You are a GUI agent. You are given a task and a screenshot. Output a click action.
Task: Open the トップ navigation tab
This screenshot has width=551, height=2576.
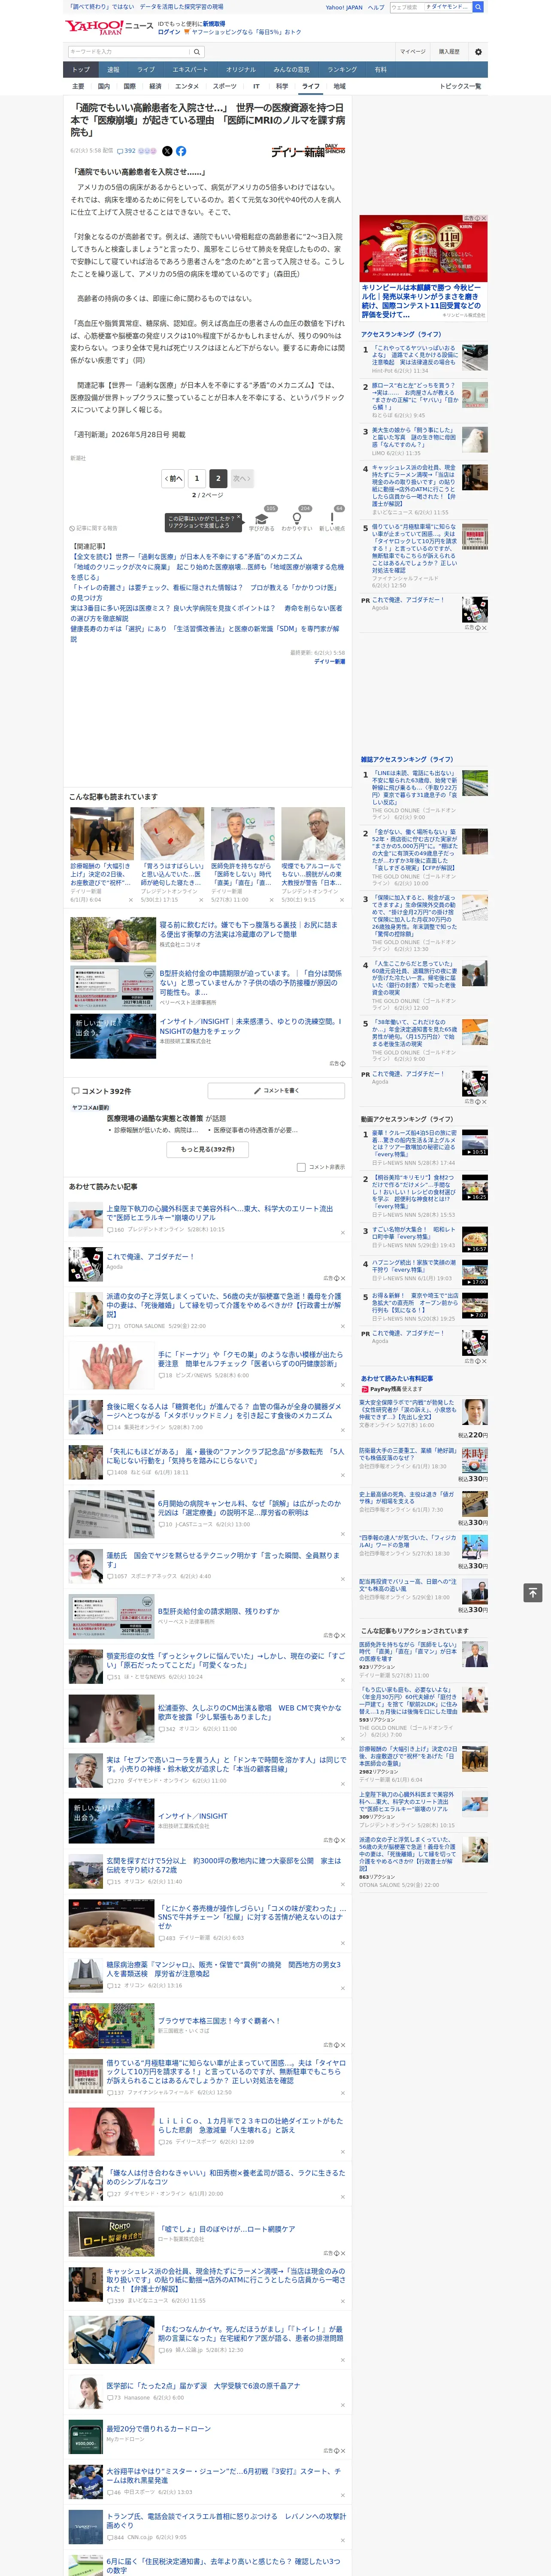[81, 70]
